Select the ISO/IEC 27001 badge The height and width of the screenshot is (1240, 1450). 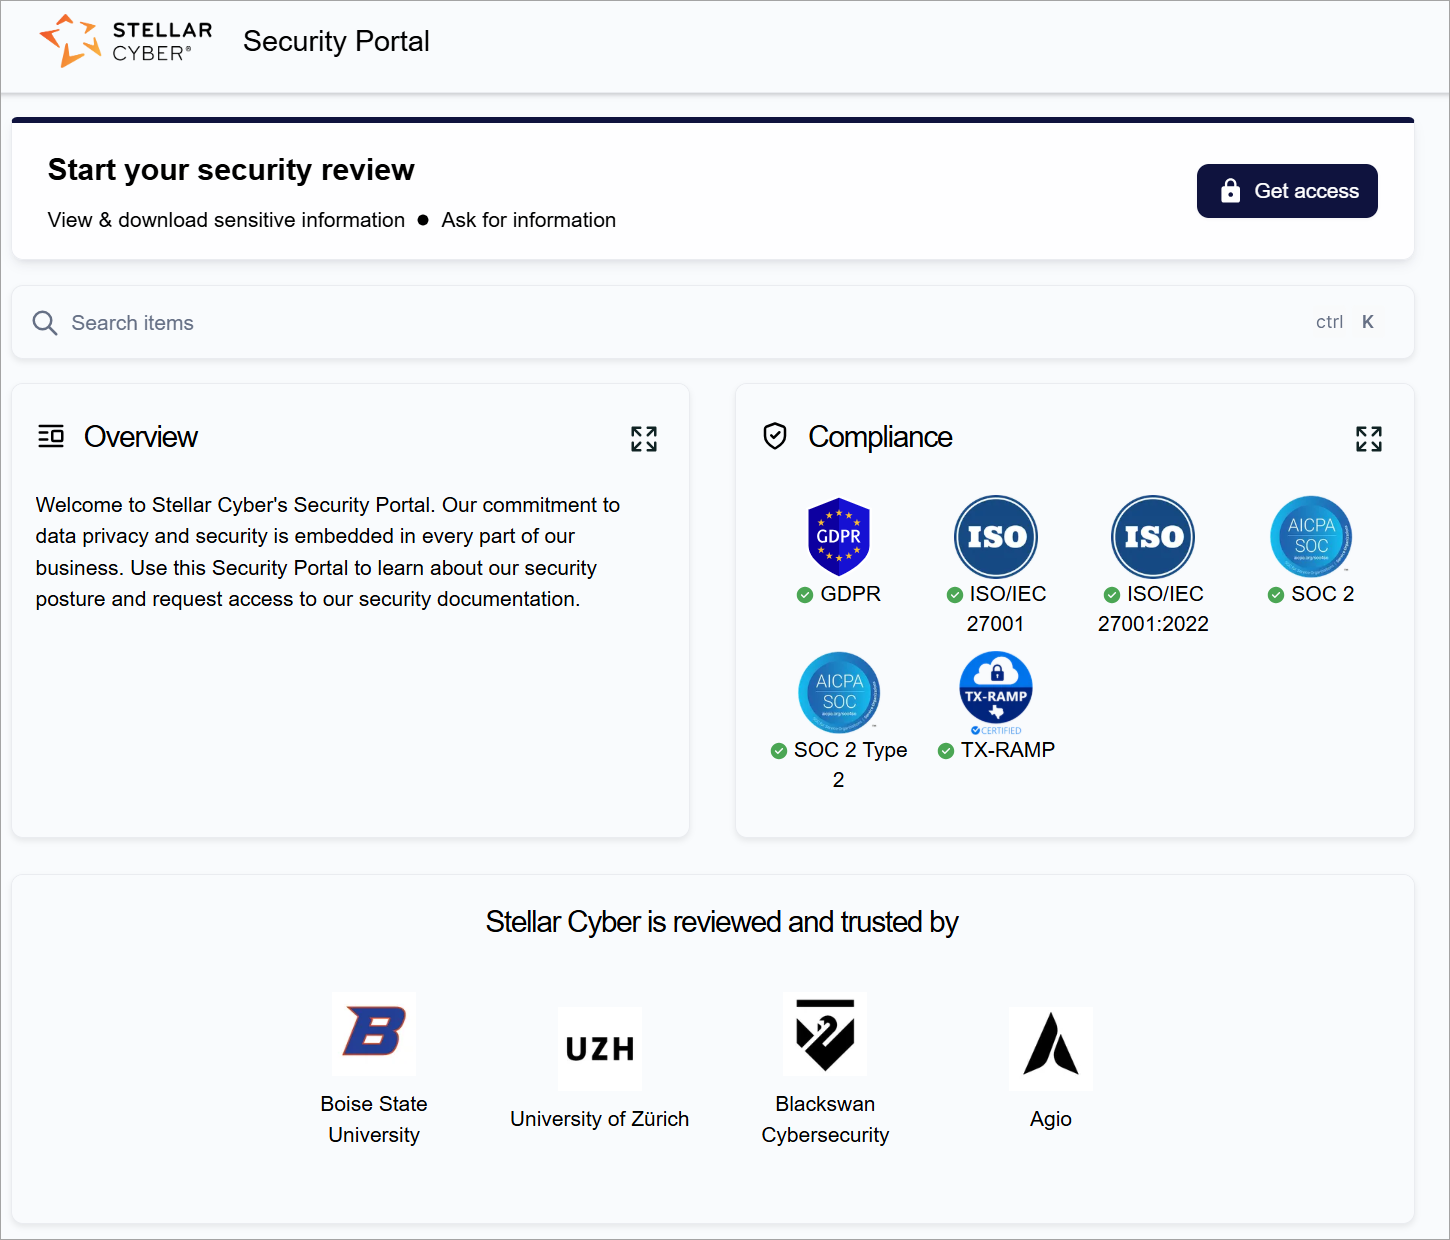pos(996,536)
